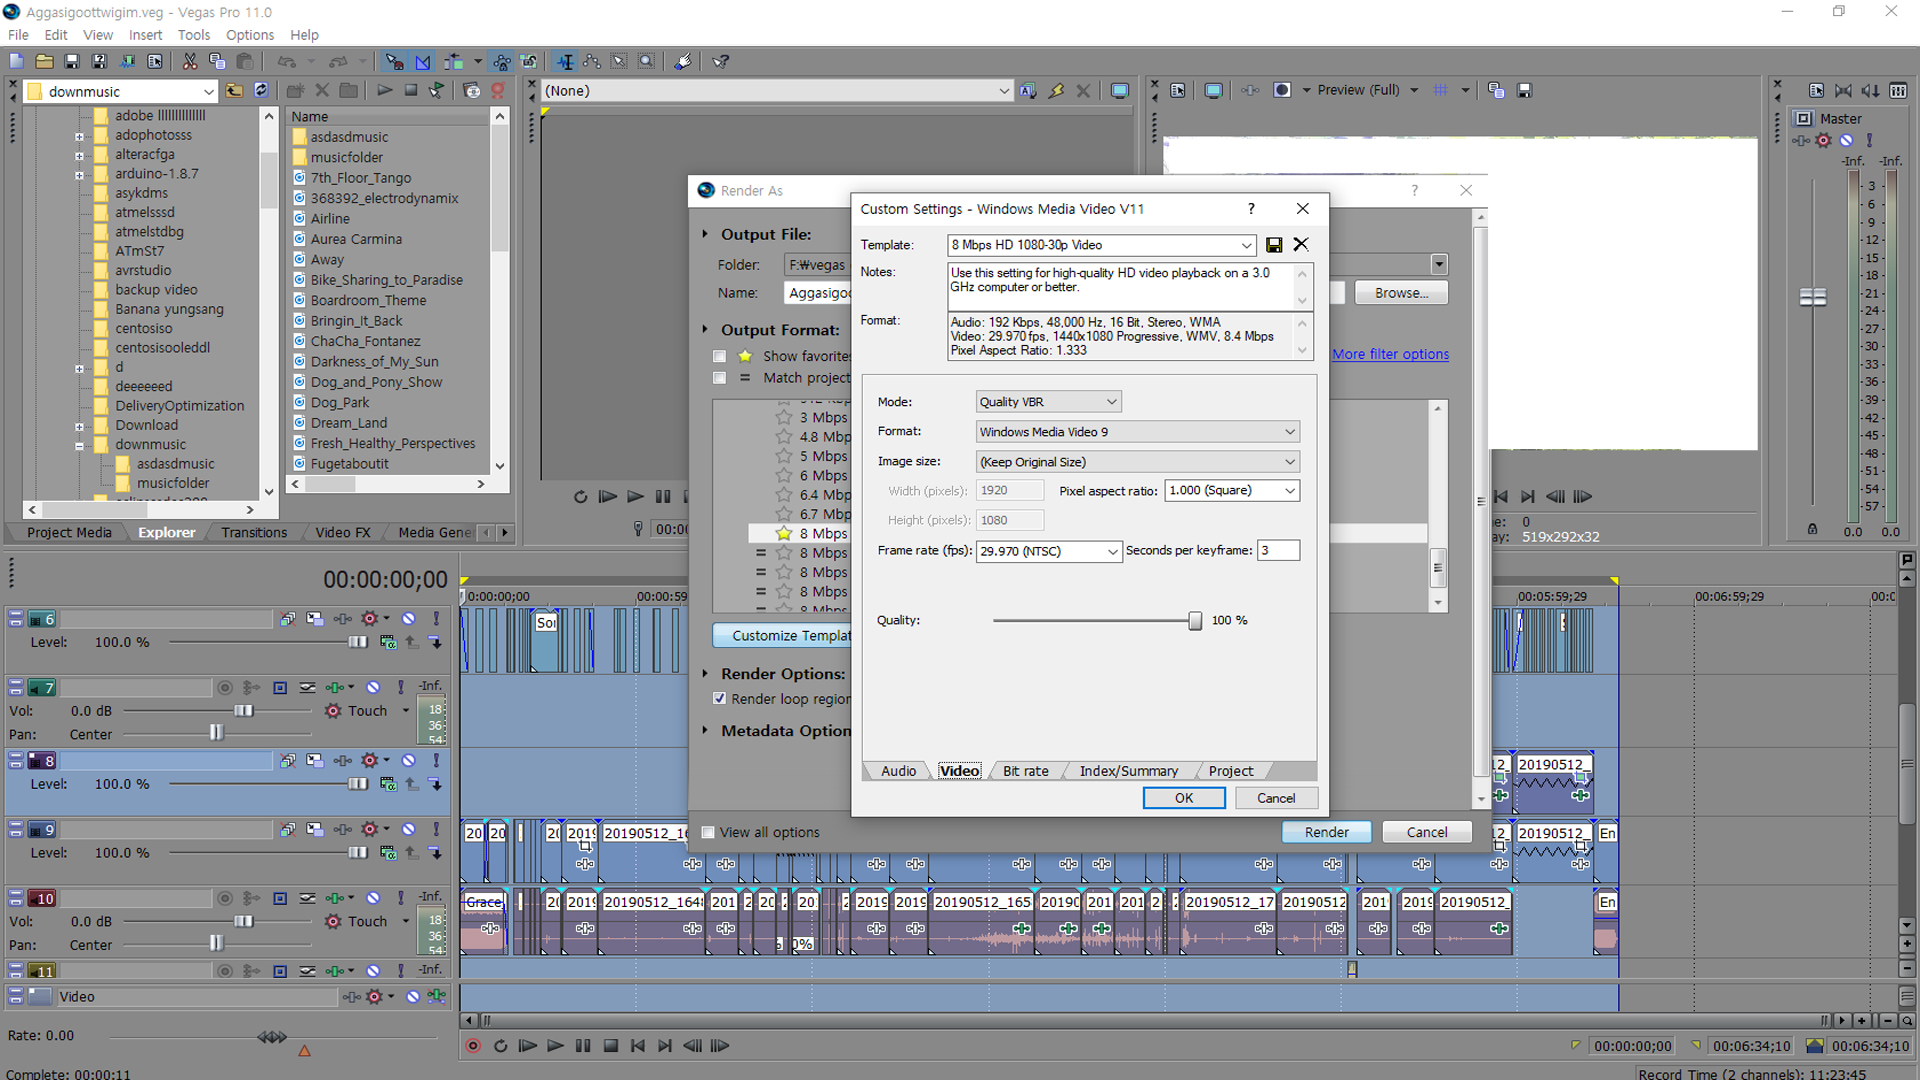Mute track 6 with the mute icon

click(x=409, y=619)
